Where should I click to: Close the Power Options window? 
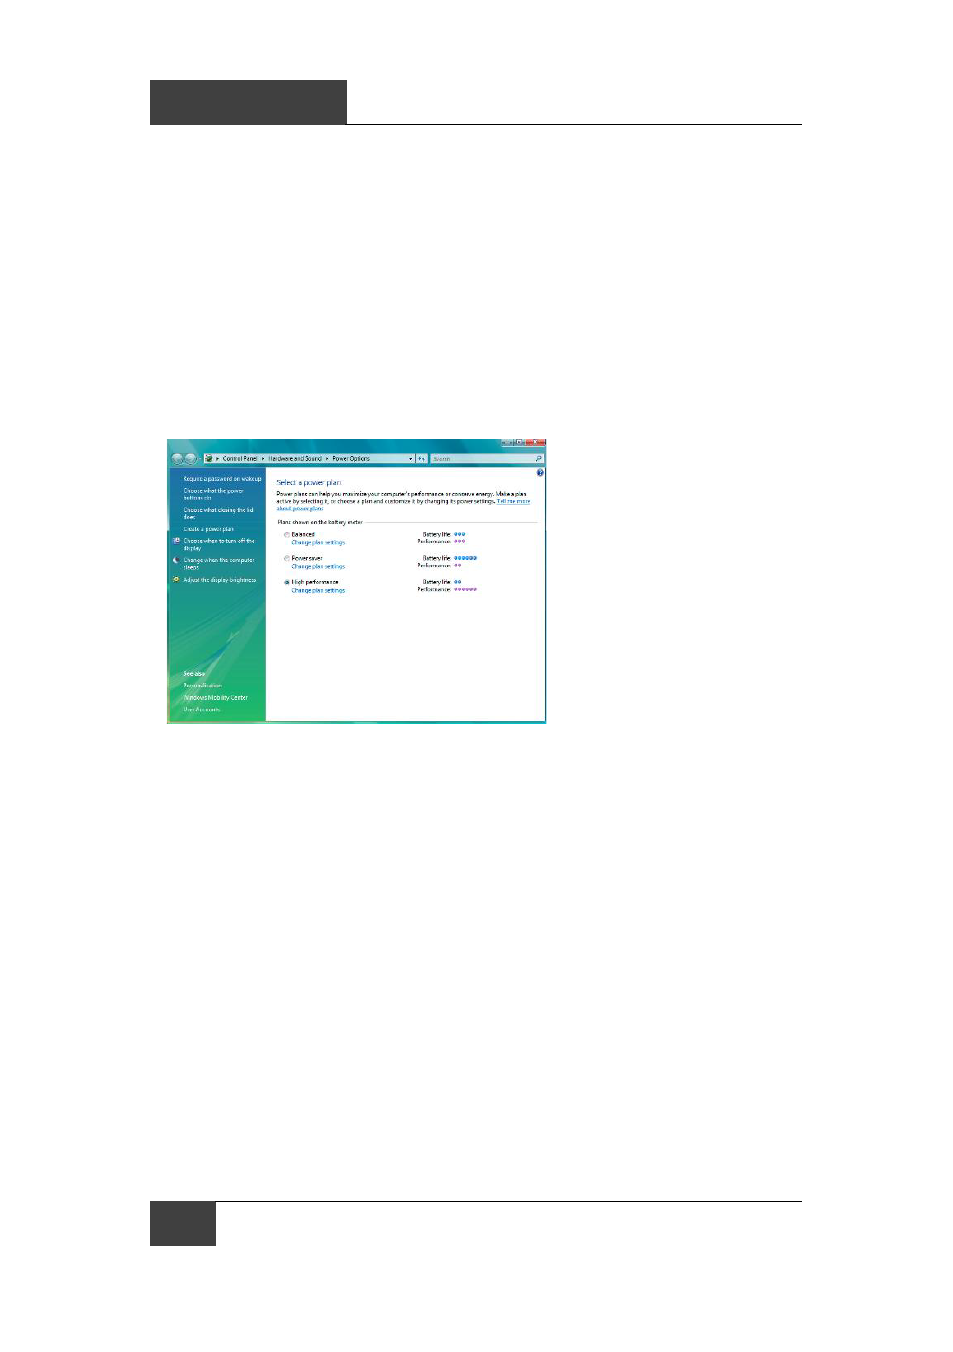[535, 443]
